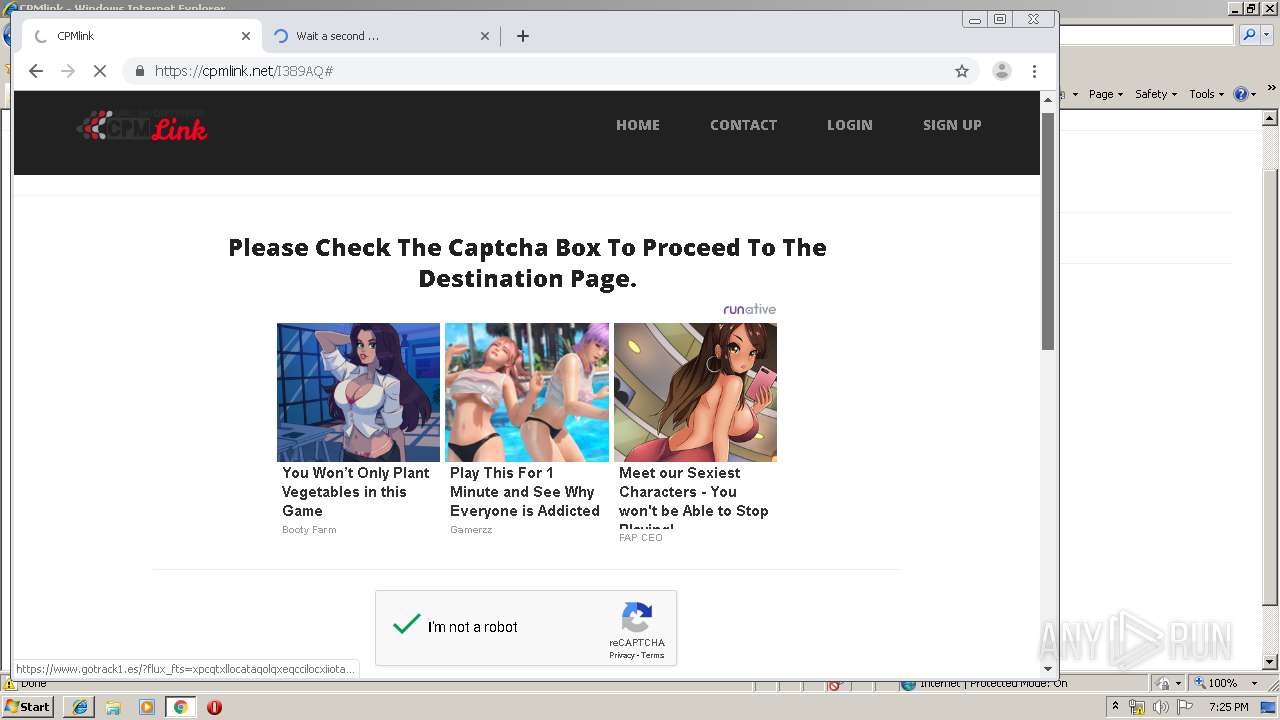The height and width of the screenshot is (720, 1280).
Task: Open the LOGIN nav item
Action: [x=849, y=125]
